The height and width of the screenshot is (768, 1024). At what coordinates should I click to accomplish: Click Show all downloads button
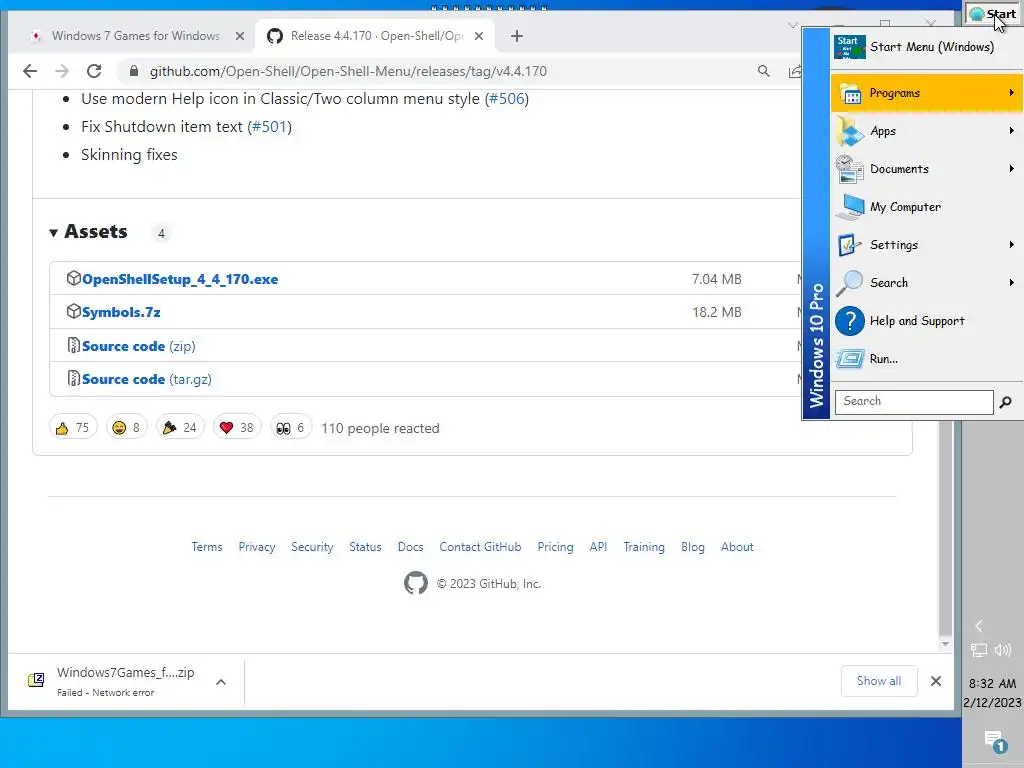[879, 680]
